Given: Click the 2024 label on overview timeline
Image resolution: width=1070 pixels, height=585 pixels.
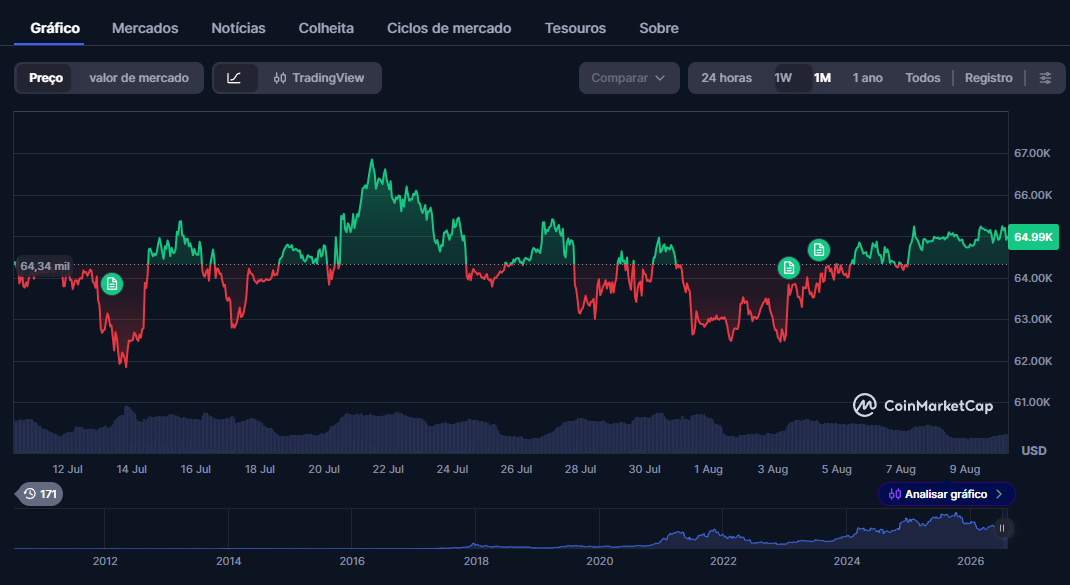Looking at the screenshot, I should pos(847,561).
